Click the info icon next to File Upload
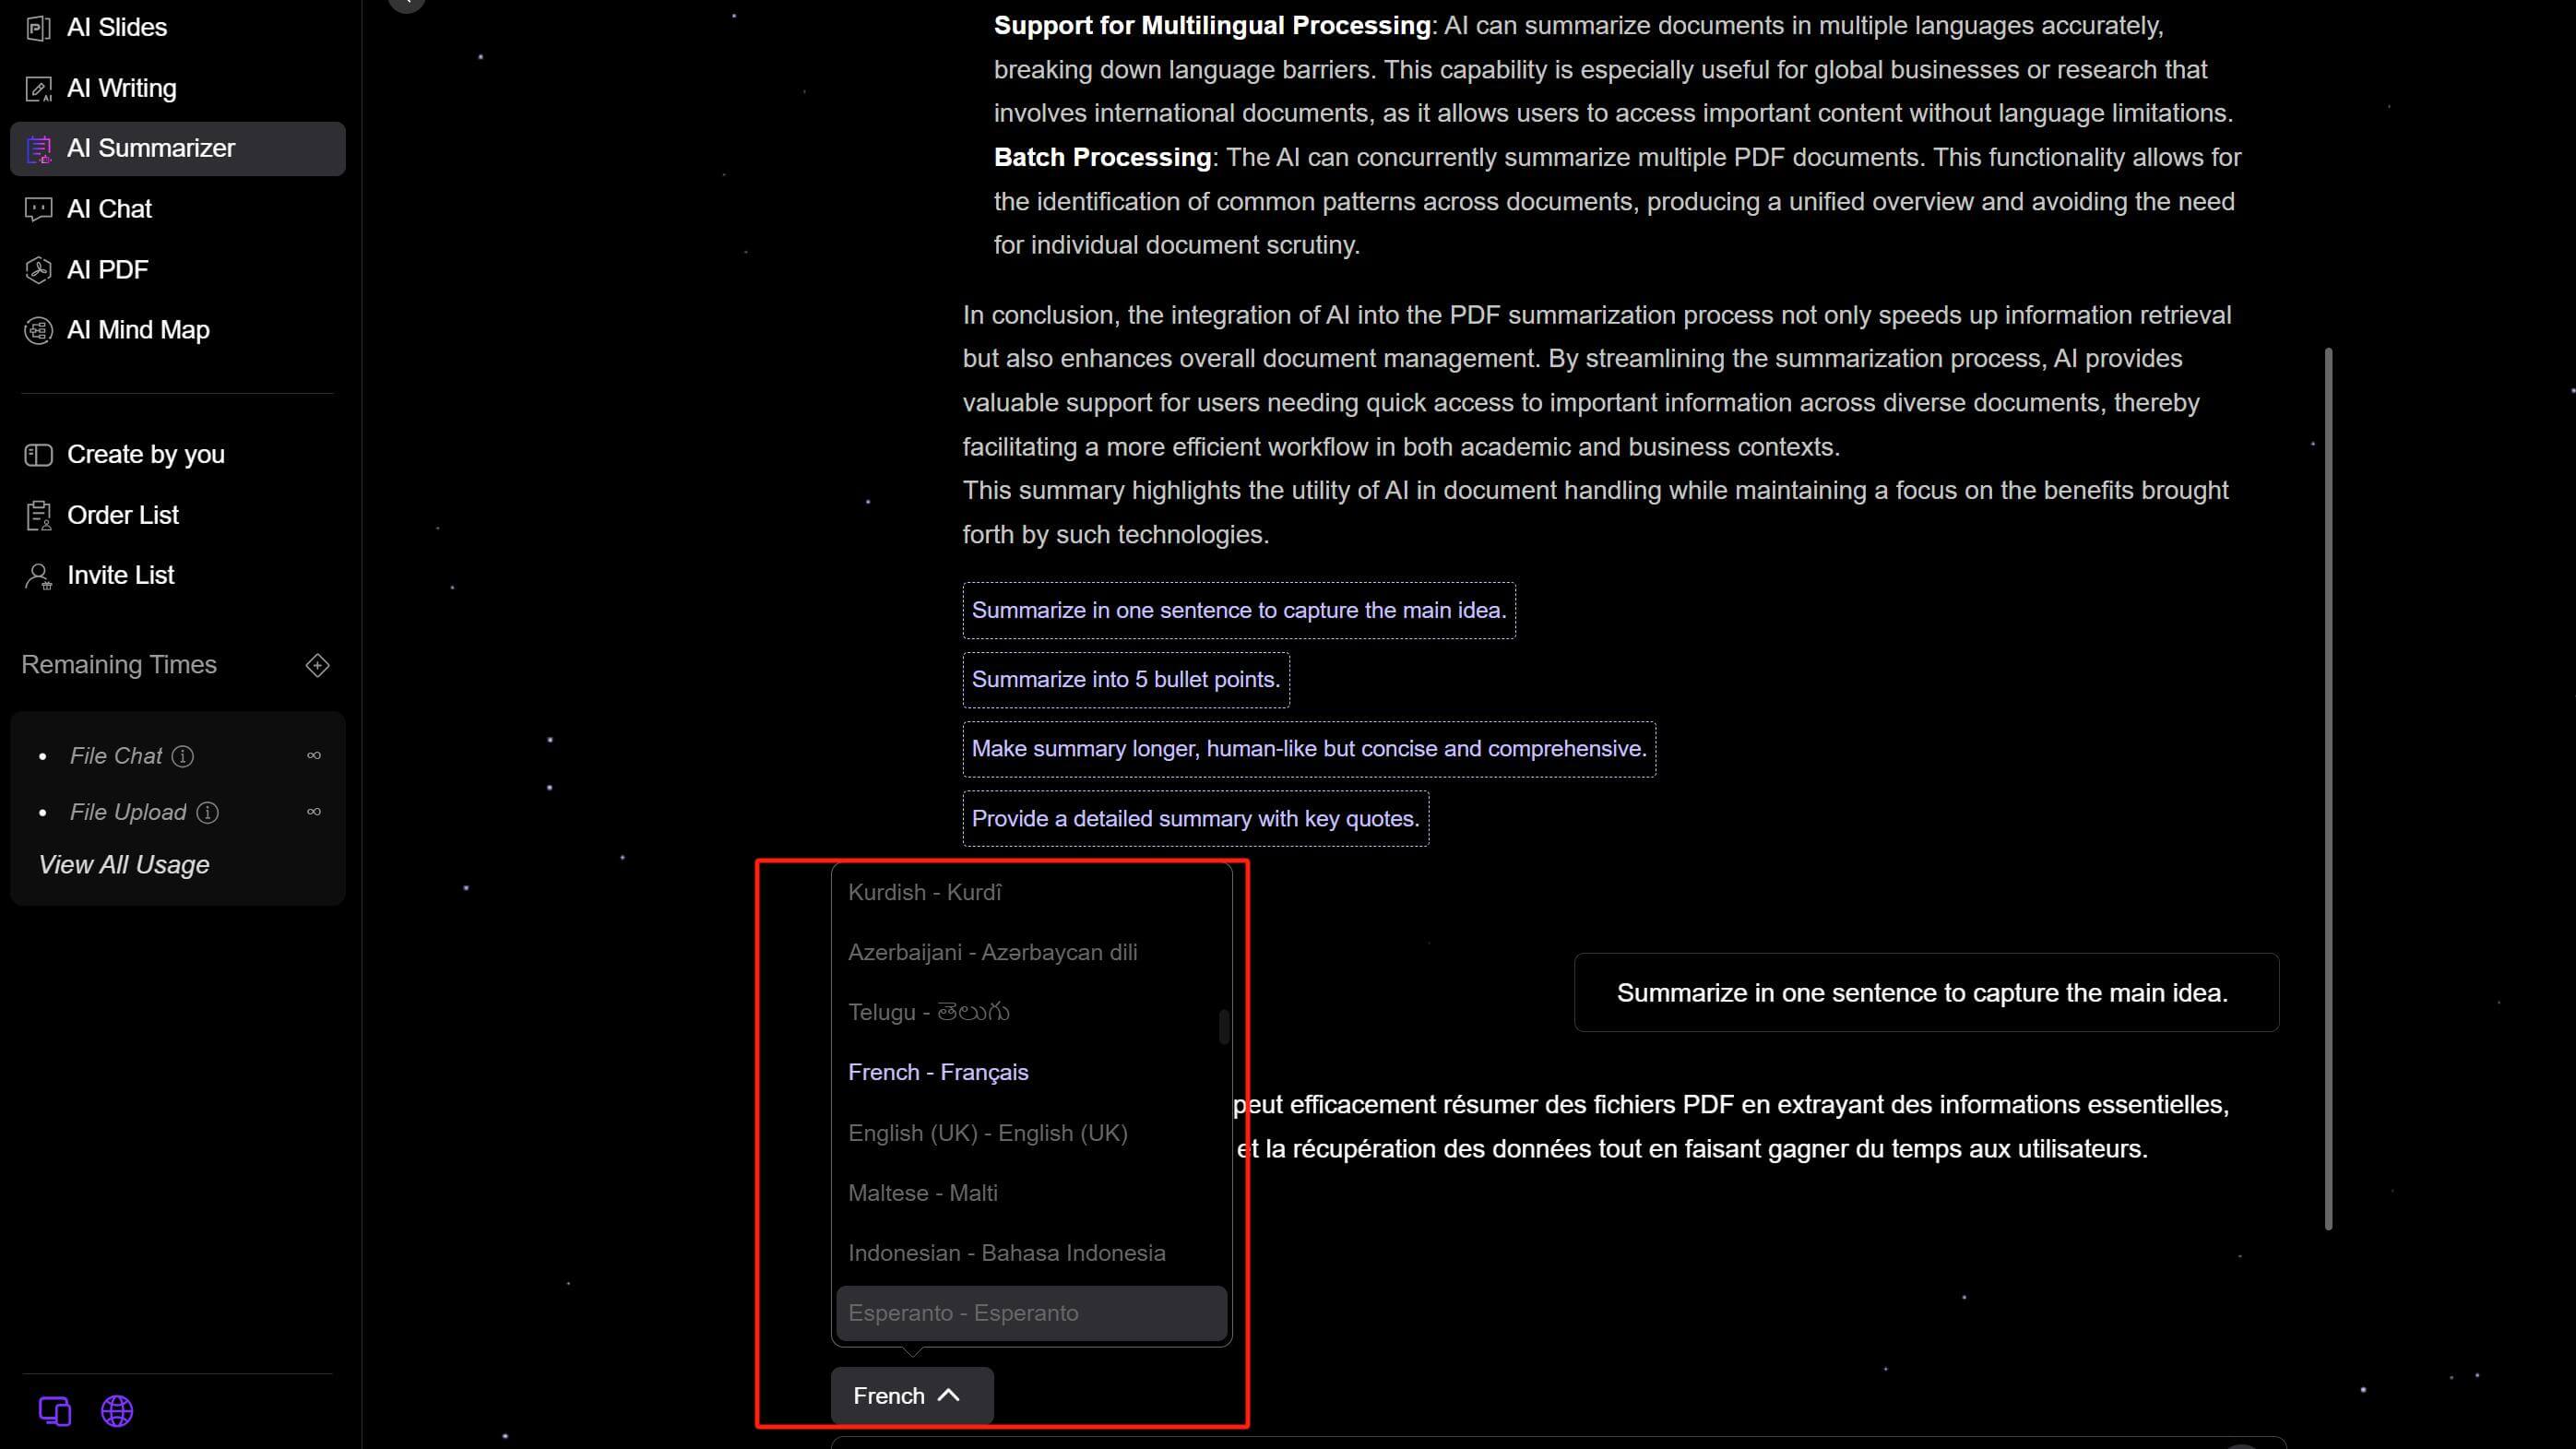Image resolution: width=2576 pixels, height=1449 pixels. [207, 813]
